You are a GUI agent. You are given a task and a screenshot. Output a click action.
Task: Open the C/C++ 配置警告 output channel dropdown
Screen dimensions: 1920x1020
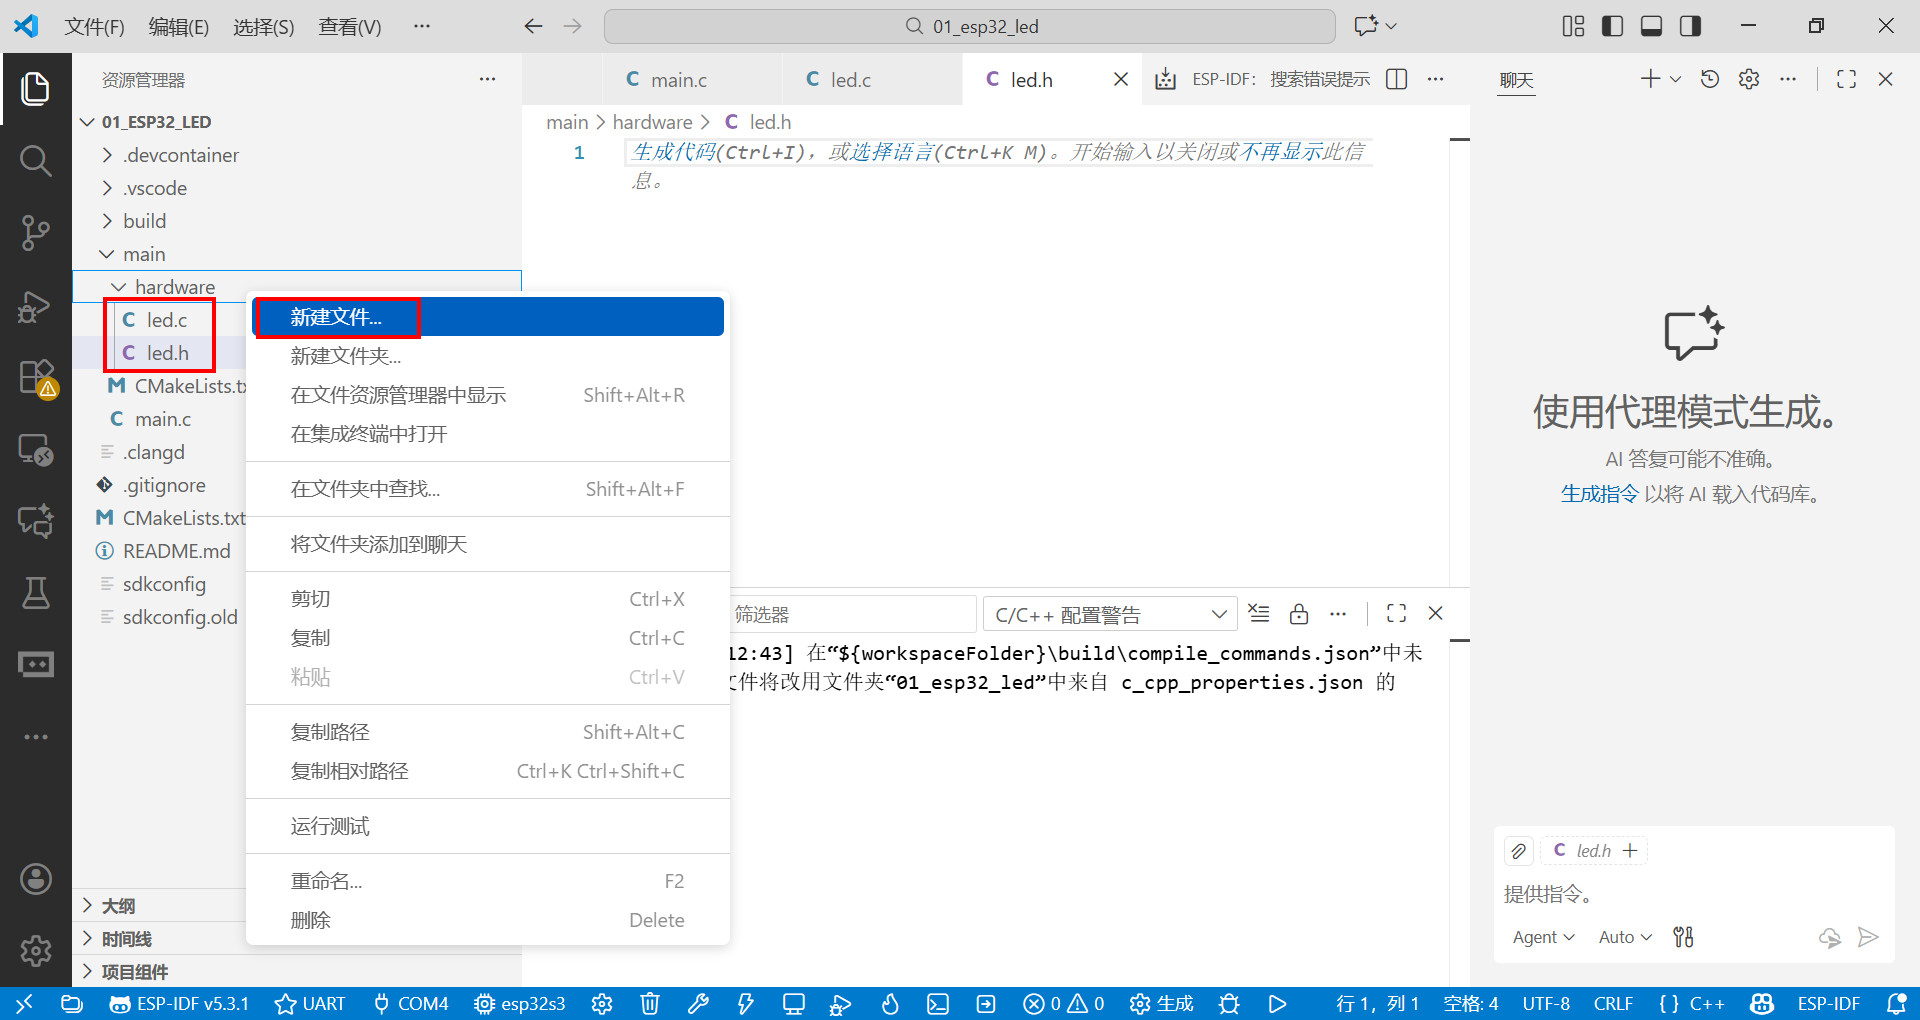[1111, 614]
